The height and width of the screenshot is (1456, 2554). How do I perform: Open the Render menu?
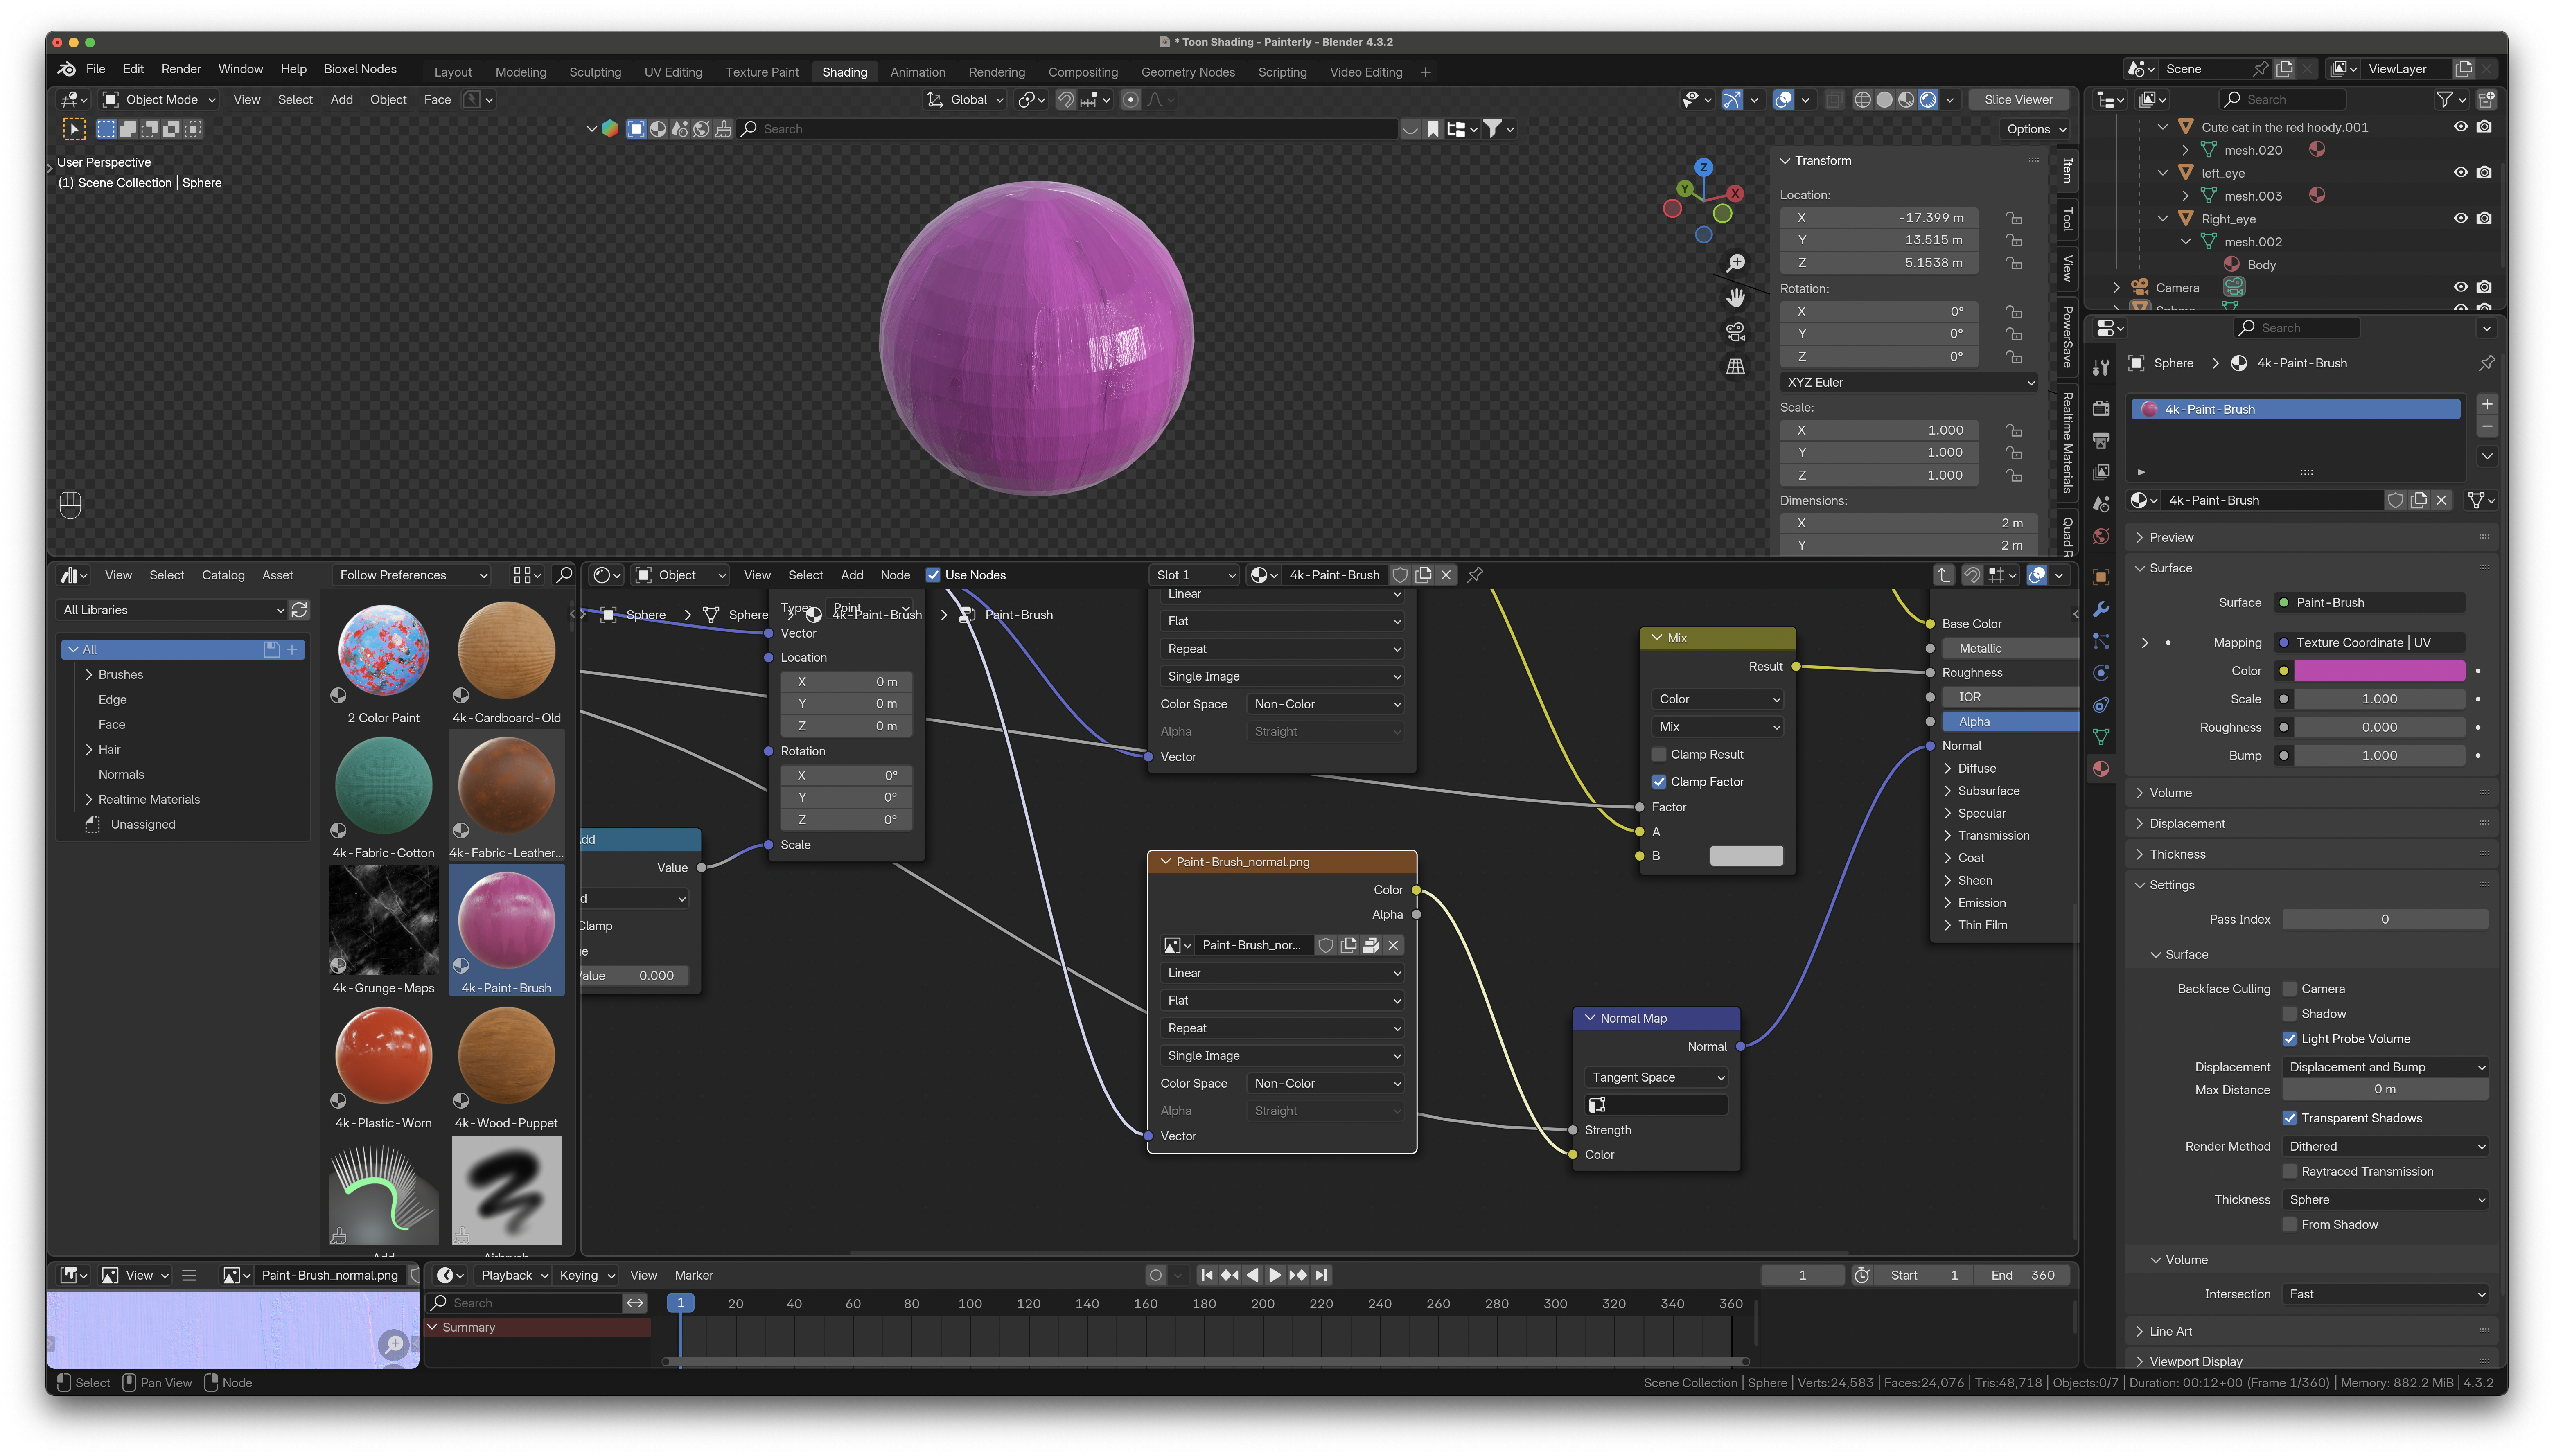pos(181,69)
